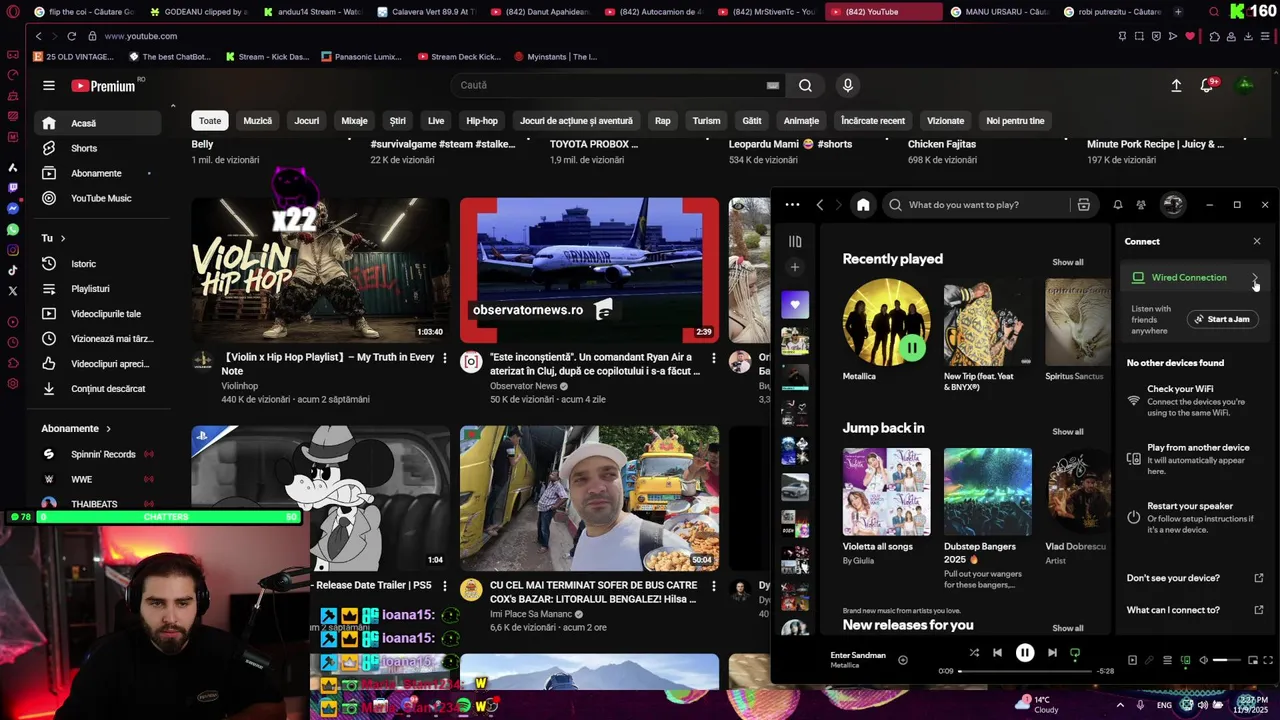Screen dimensions: 1280x720
Task: Click the Spotify track progress bar
Action: 1025,671
